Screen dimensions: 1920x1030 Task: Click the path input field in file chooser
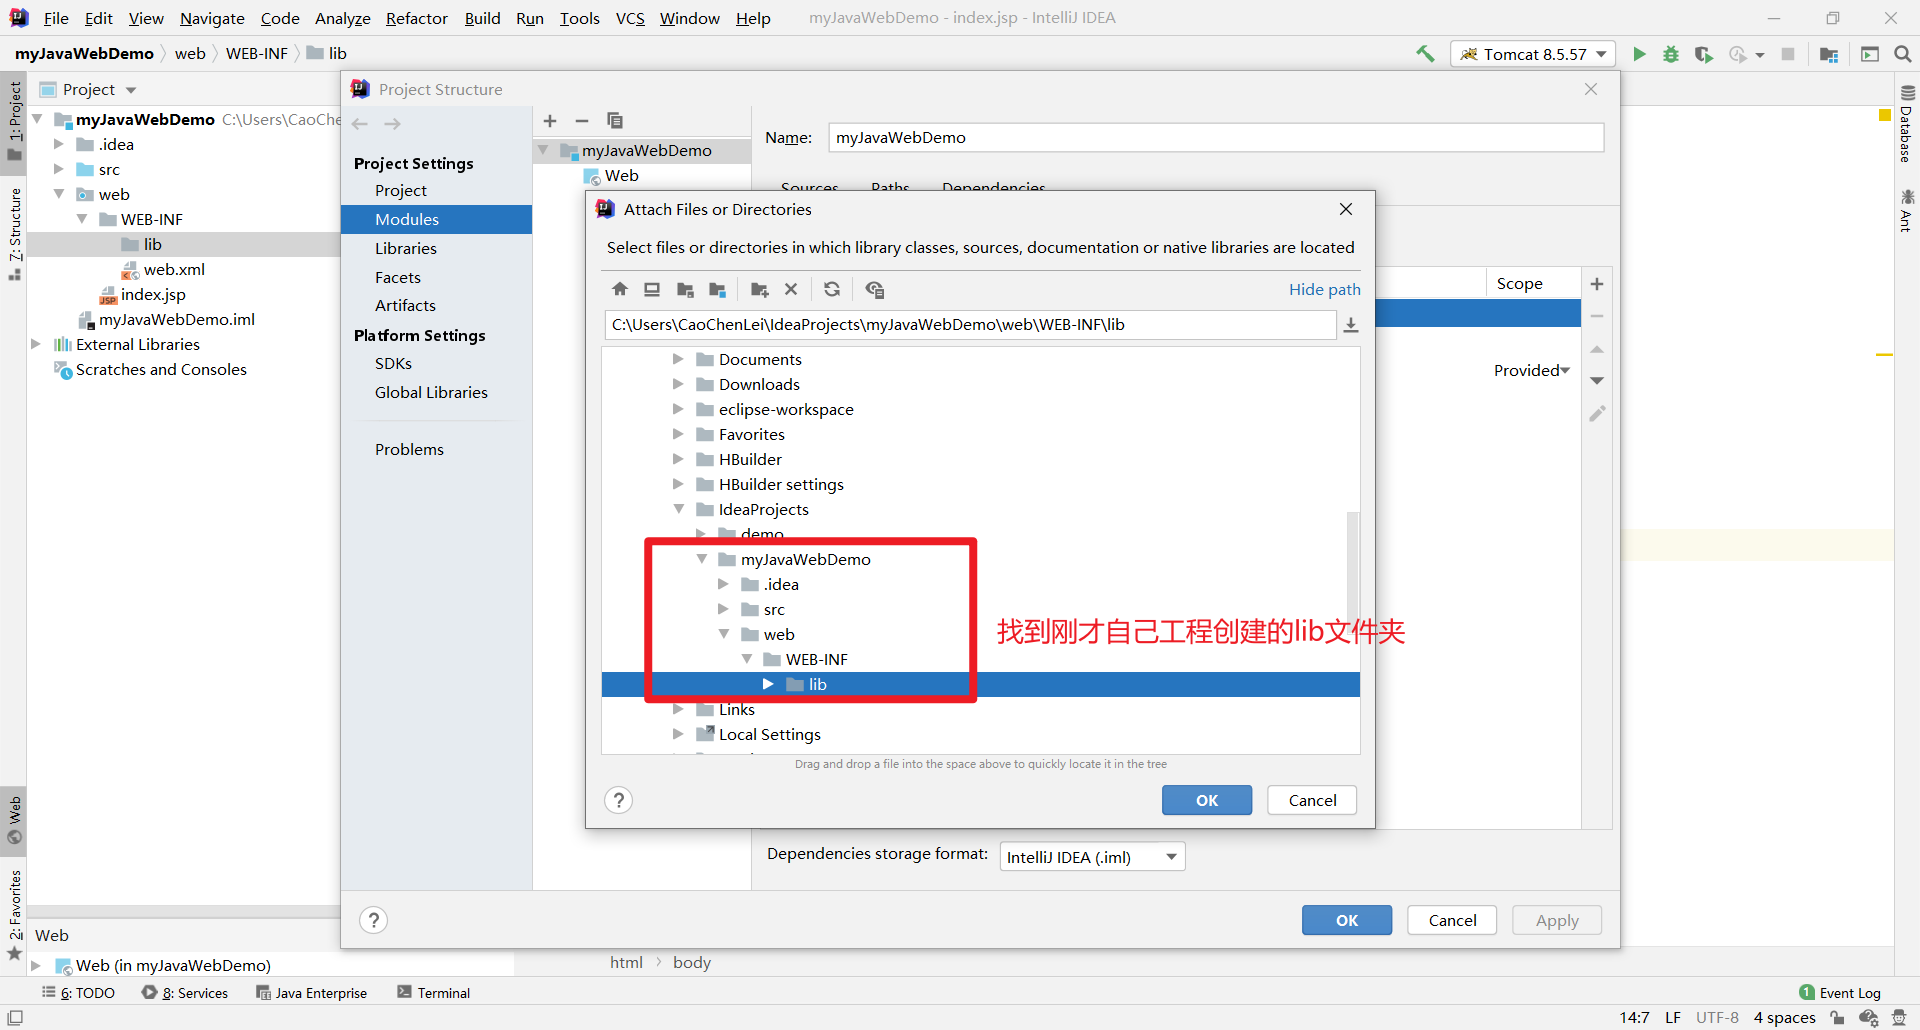969,325
